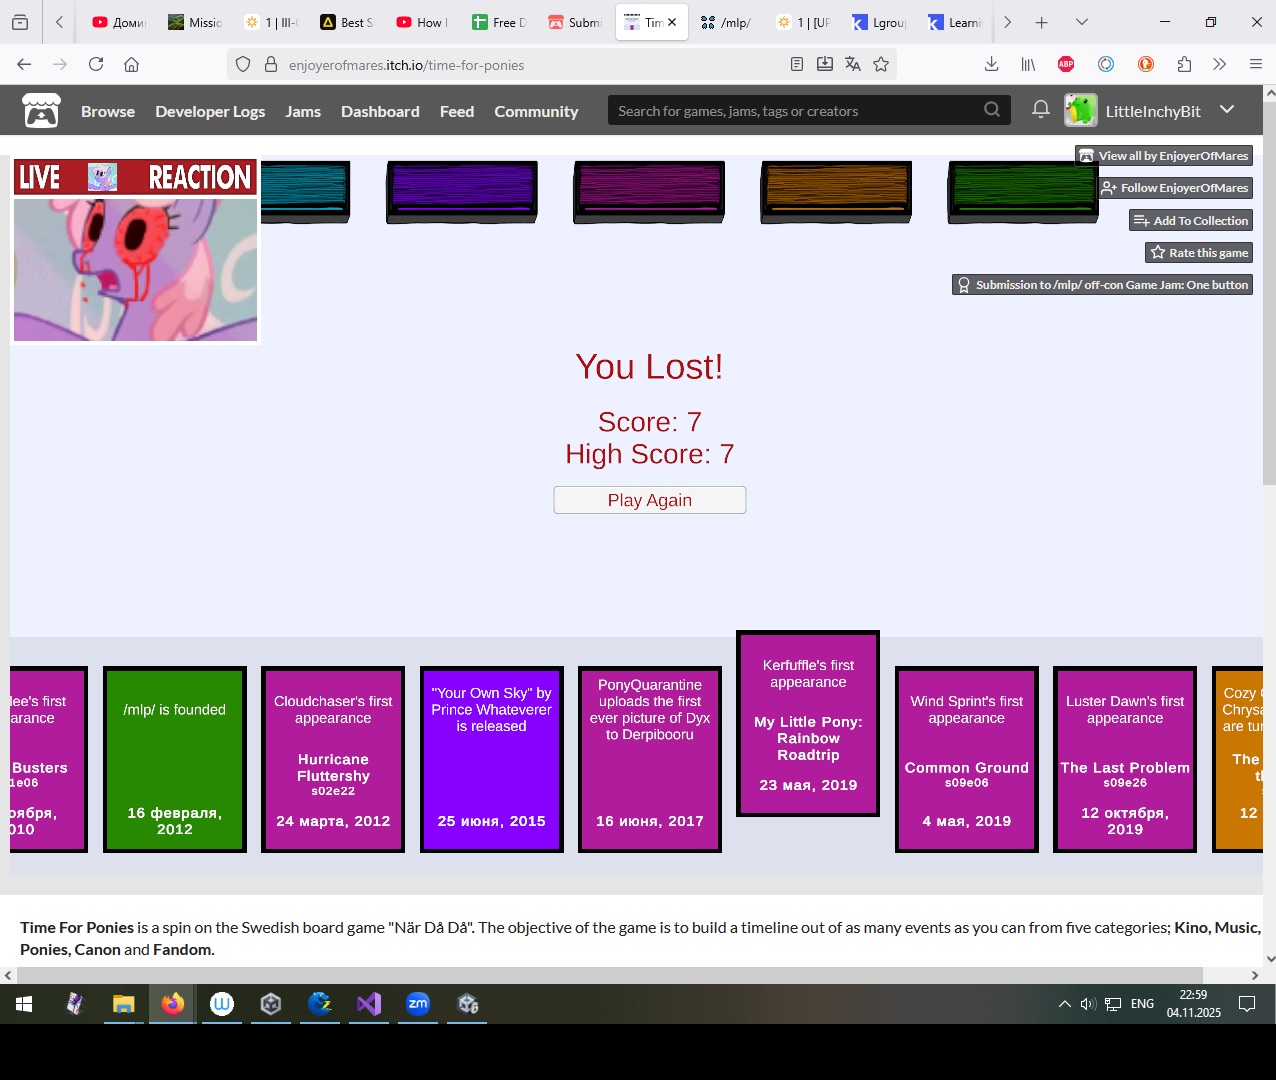This screenshot has width=1276, height=1080.
Task: Open the Feed nav item
Action: pos(457,111)
